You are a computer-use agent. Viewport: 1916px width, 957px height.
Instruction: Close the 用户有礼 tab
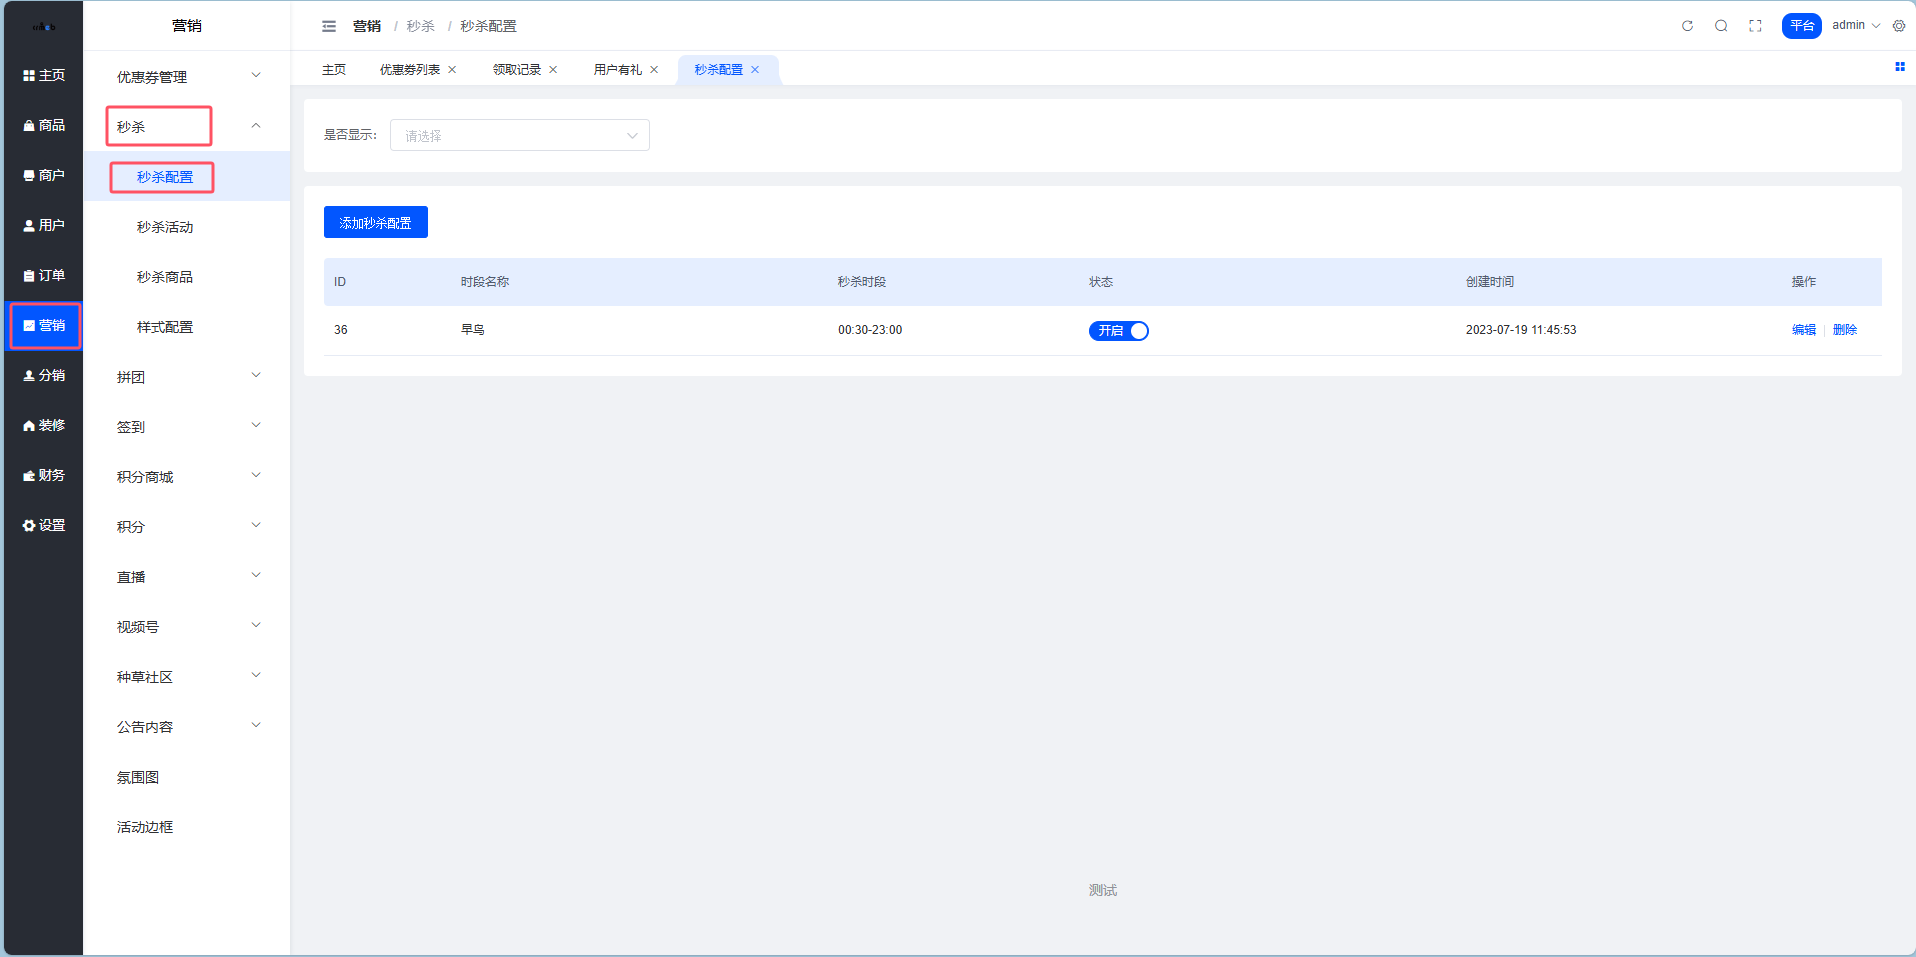point(654,70)
